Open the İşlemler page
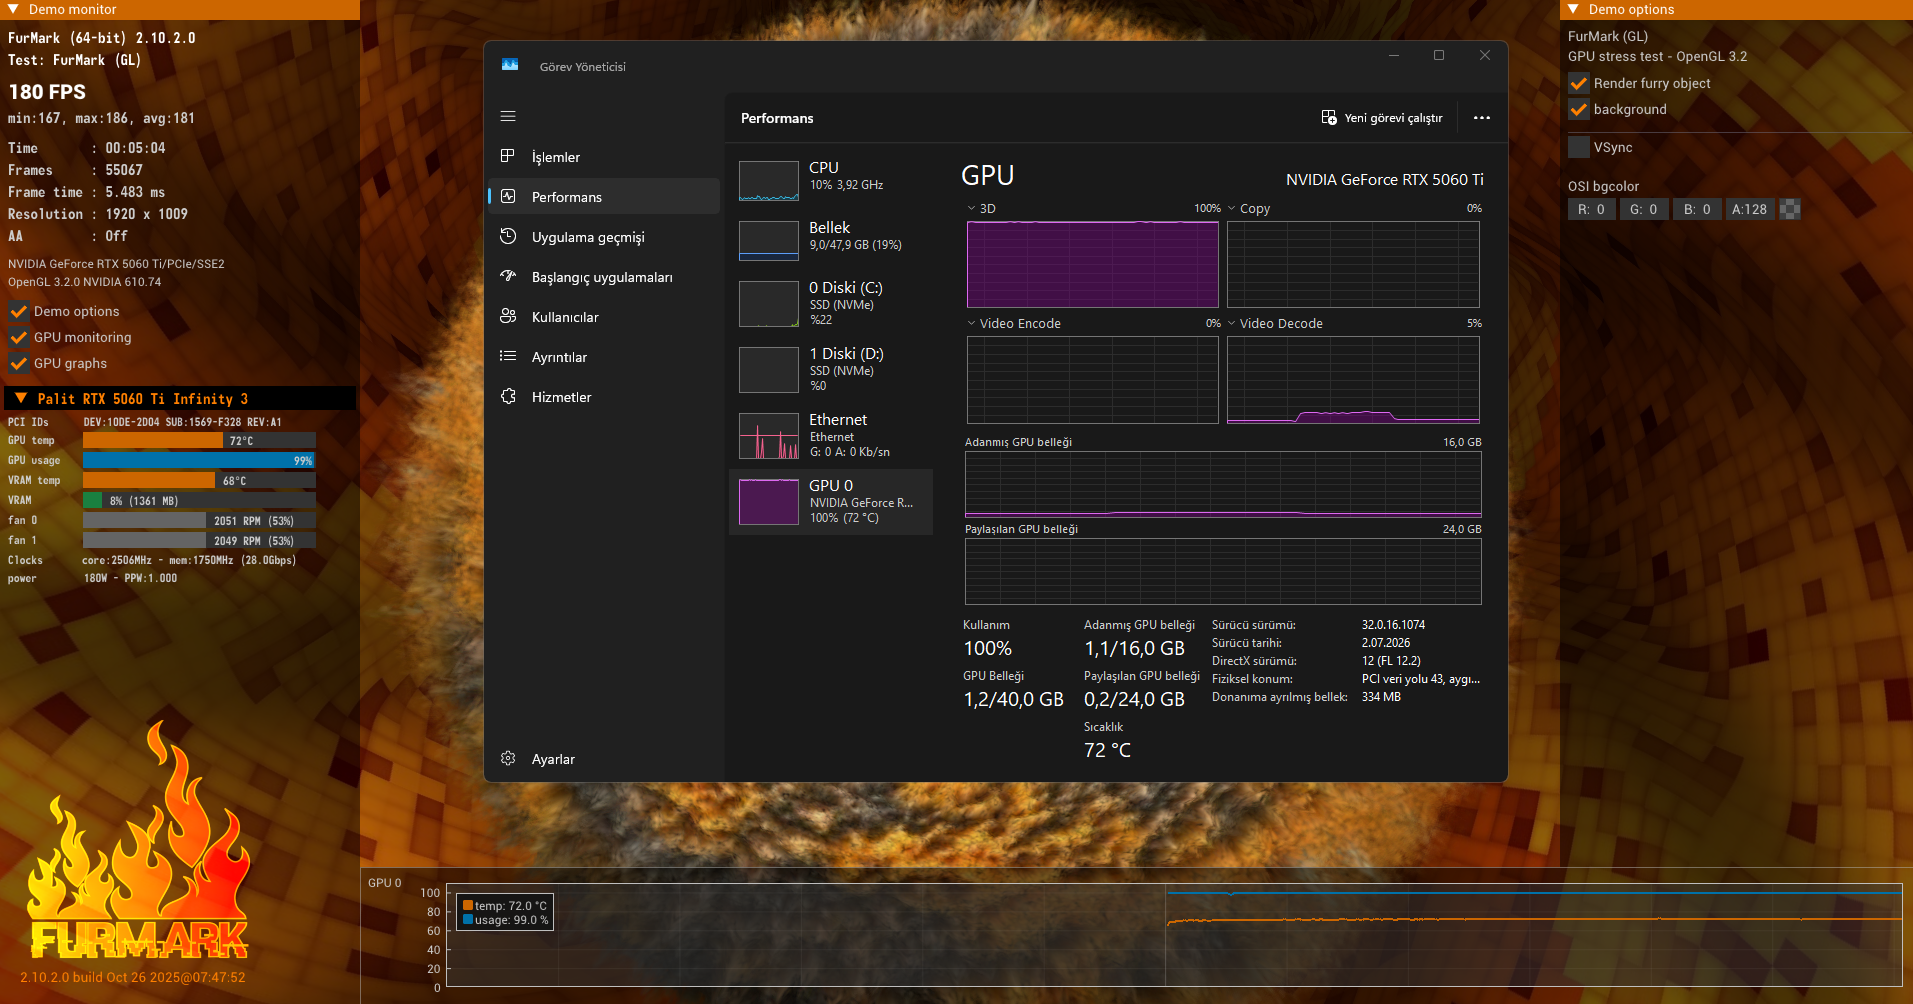The image size is (1913, 1004). pyautogui.click(x=604, y=156)
